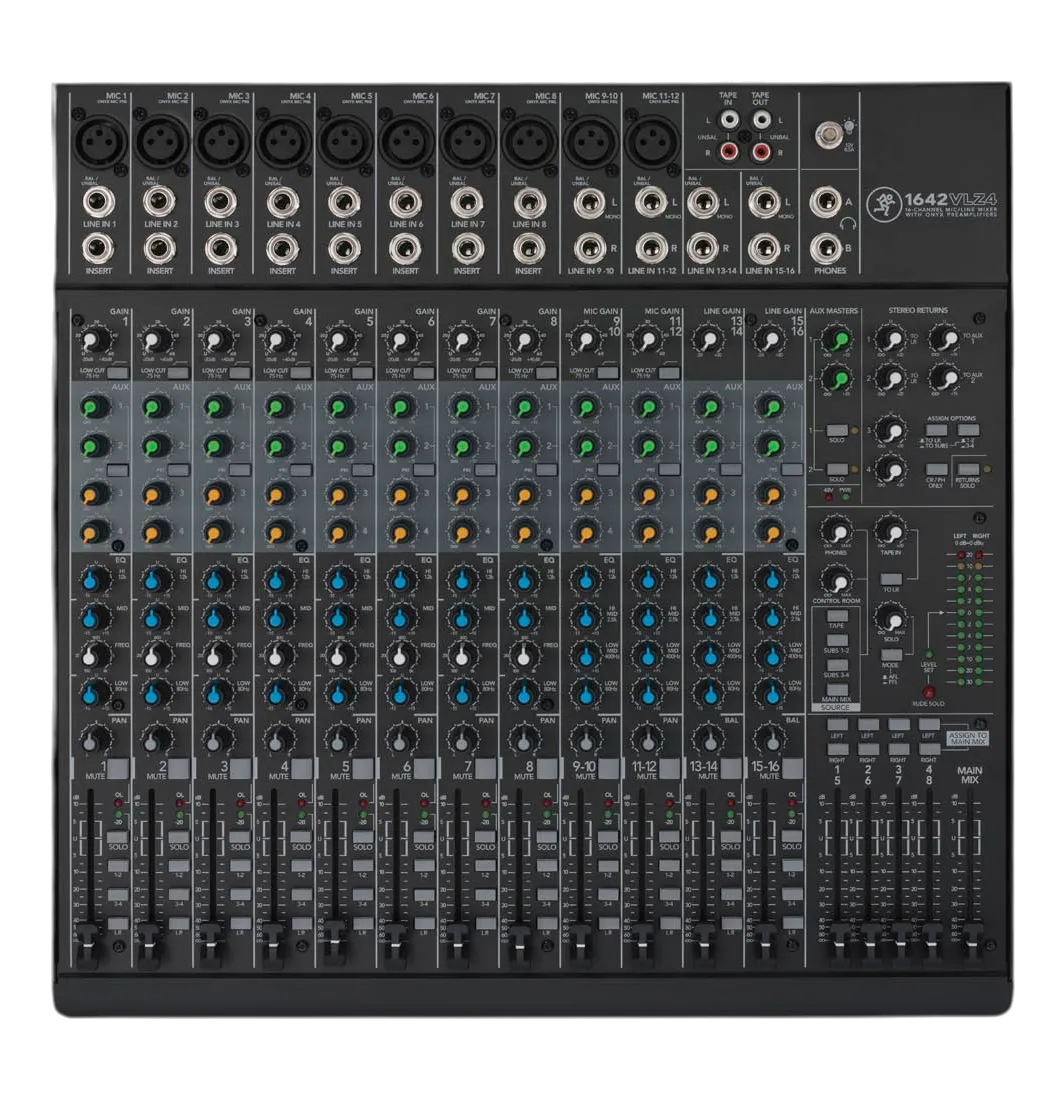
Task: Toggle the SOLO button on channel 6
Action: pyautogui.click(x=424, y=836)
